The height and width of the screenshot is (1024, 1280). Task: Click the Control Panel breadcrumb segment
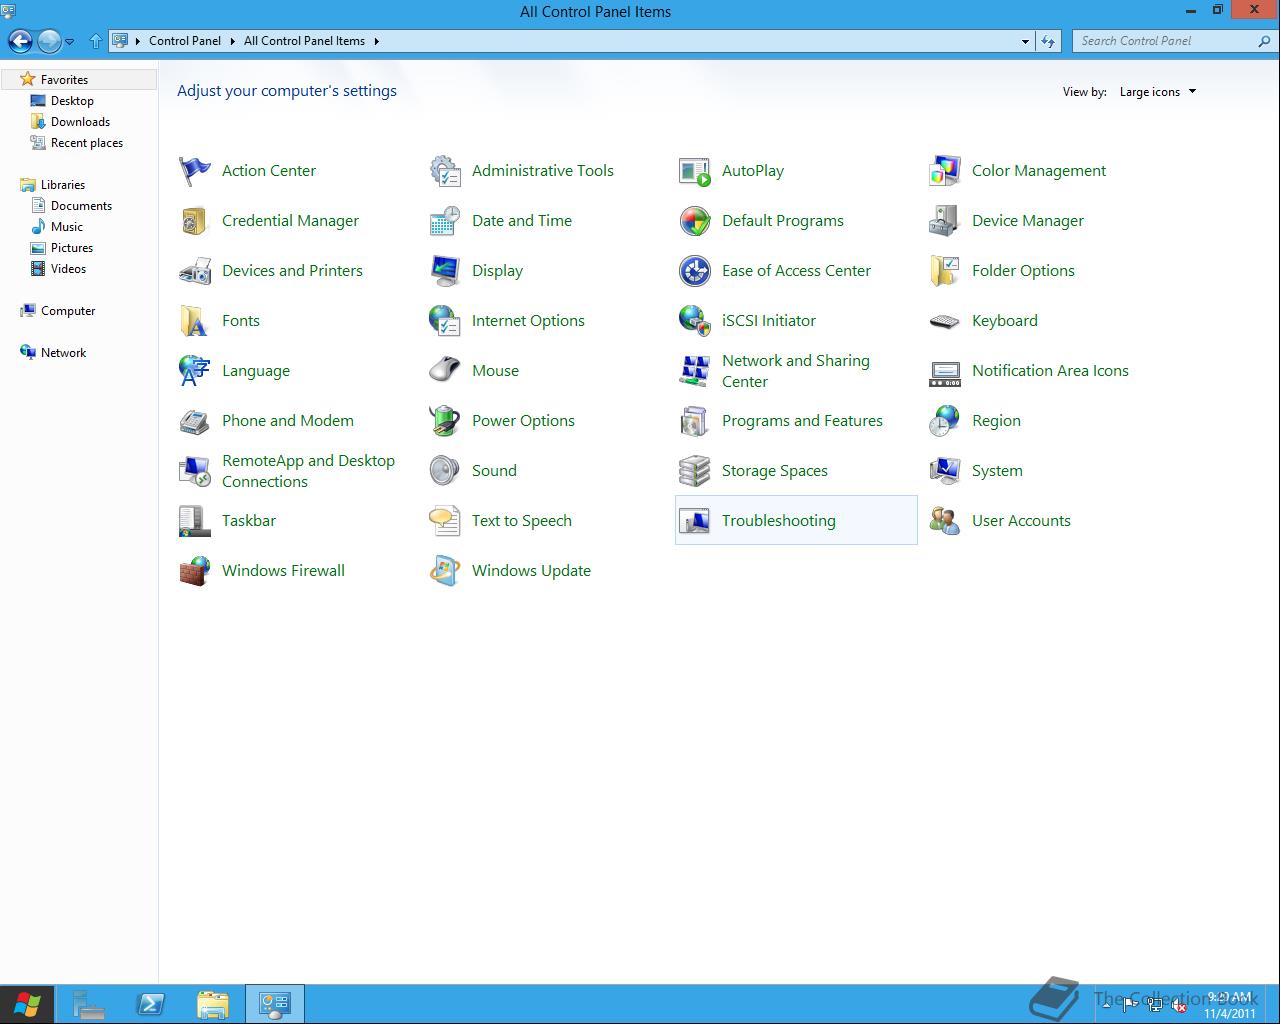185,41
